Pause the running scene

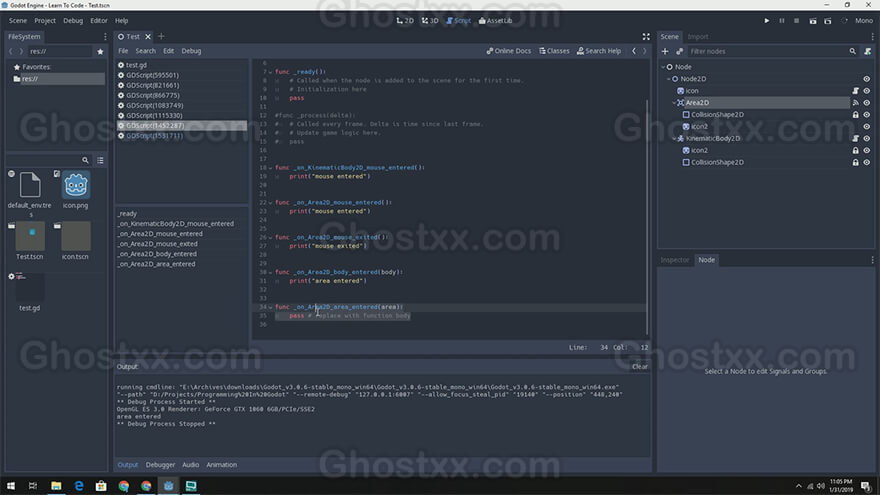coord(782,21)
